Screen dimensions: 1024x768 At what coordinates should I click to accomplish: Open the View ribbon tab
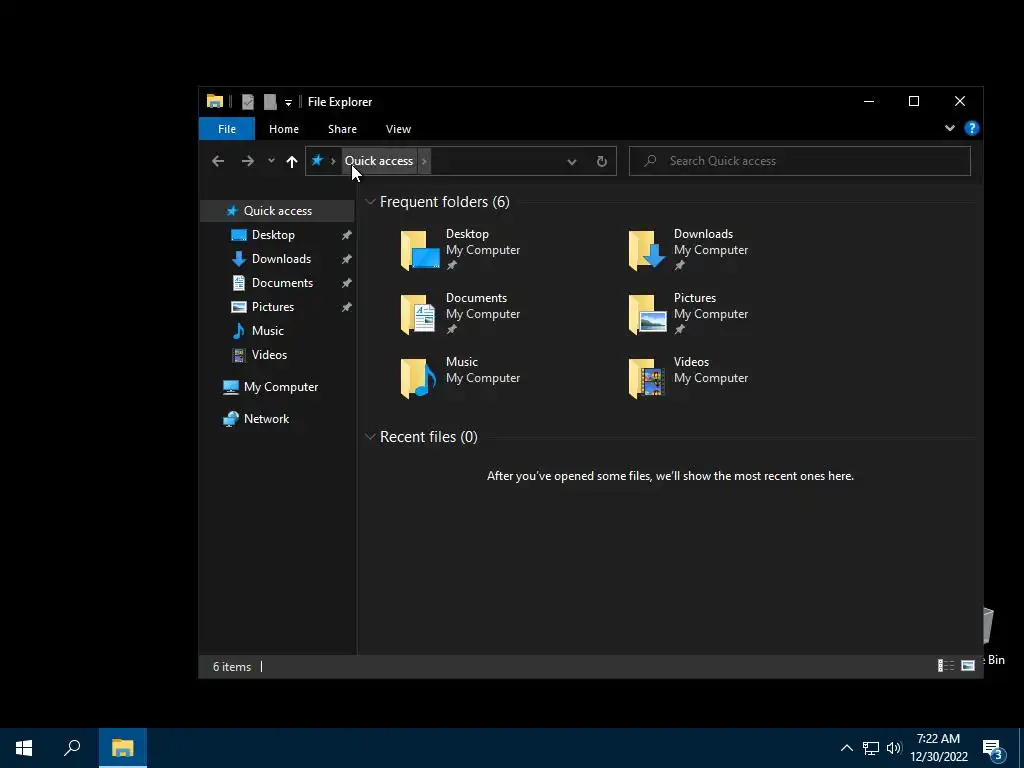point(398,129)
